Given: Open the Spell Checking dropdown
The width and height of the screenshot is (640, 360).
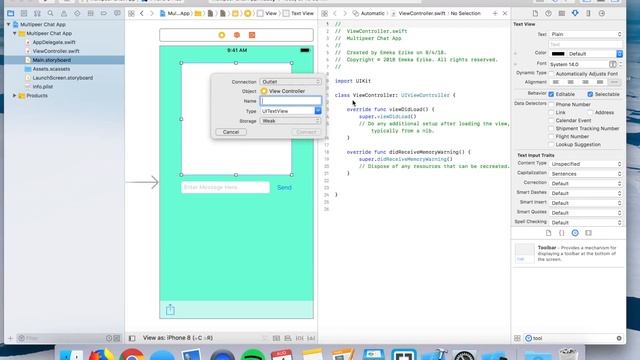Looking at the screenshot, I should pyautogui.click(x=586, y=222).
